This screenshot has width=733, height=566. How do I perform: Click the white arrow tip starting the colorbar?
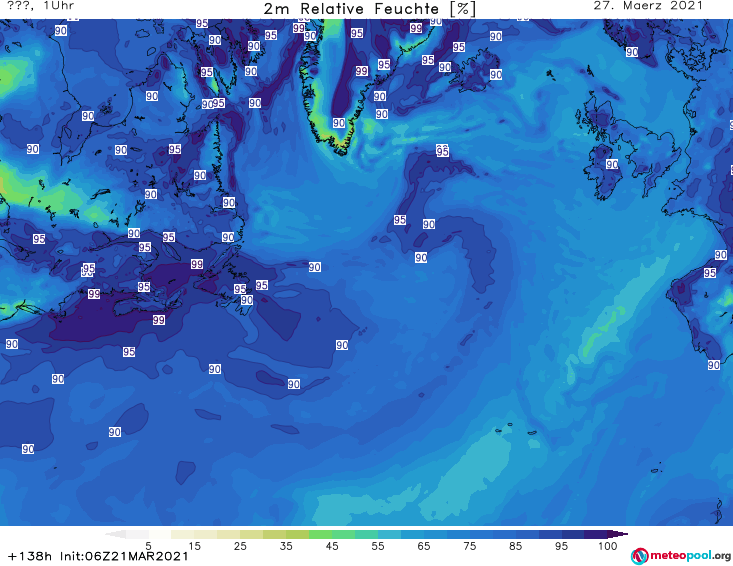click(x=115, y=534)
